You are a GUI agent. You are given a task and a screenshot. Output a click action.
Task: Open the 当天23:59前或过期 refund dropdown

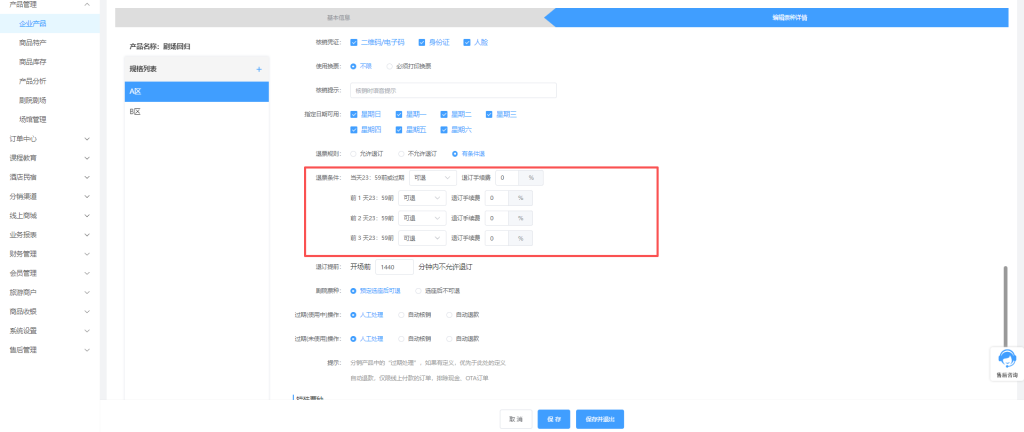click(432, 177)
